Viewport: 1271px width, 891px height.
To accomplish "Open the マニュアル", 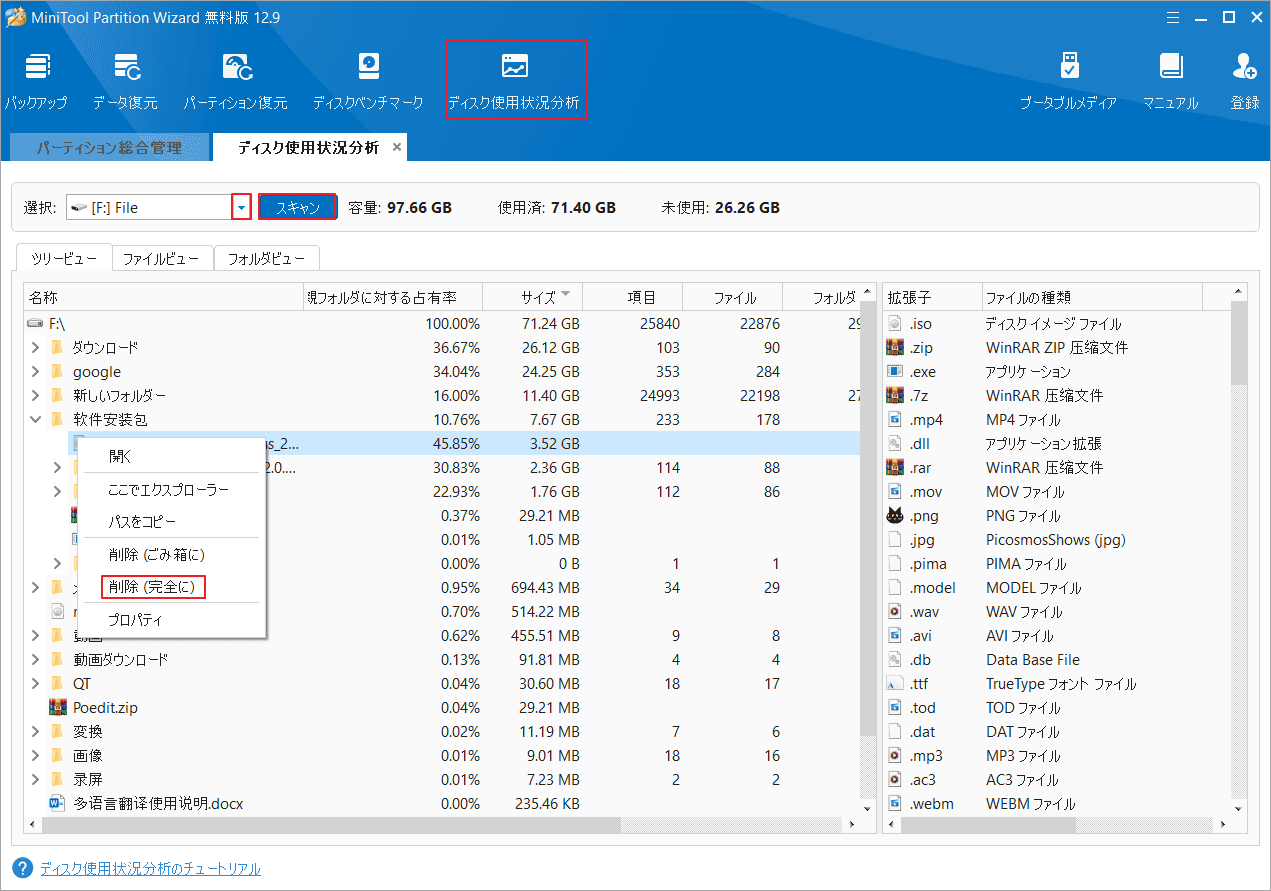I will point(1170,80).
